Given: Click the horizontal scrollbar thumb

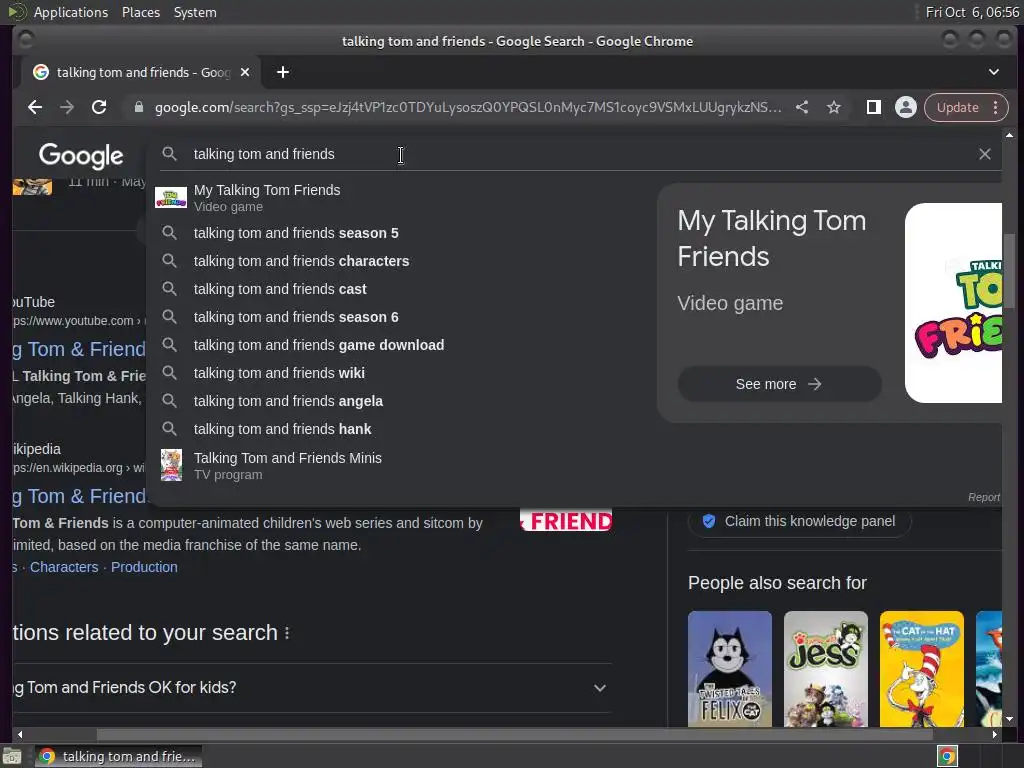Looking at the screenshot, I should coord(515,735).
